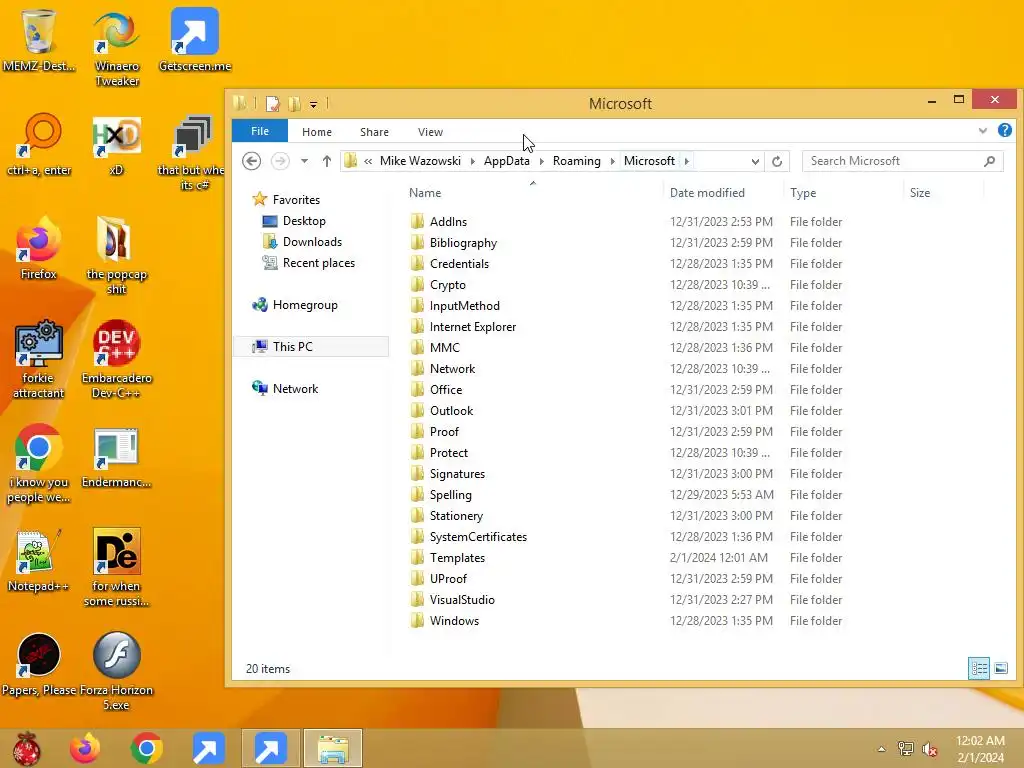Refresh the Microsoft folder view
1024x768 pixels.
pos(776,161)
